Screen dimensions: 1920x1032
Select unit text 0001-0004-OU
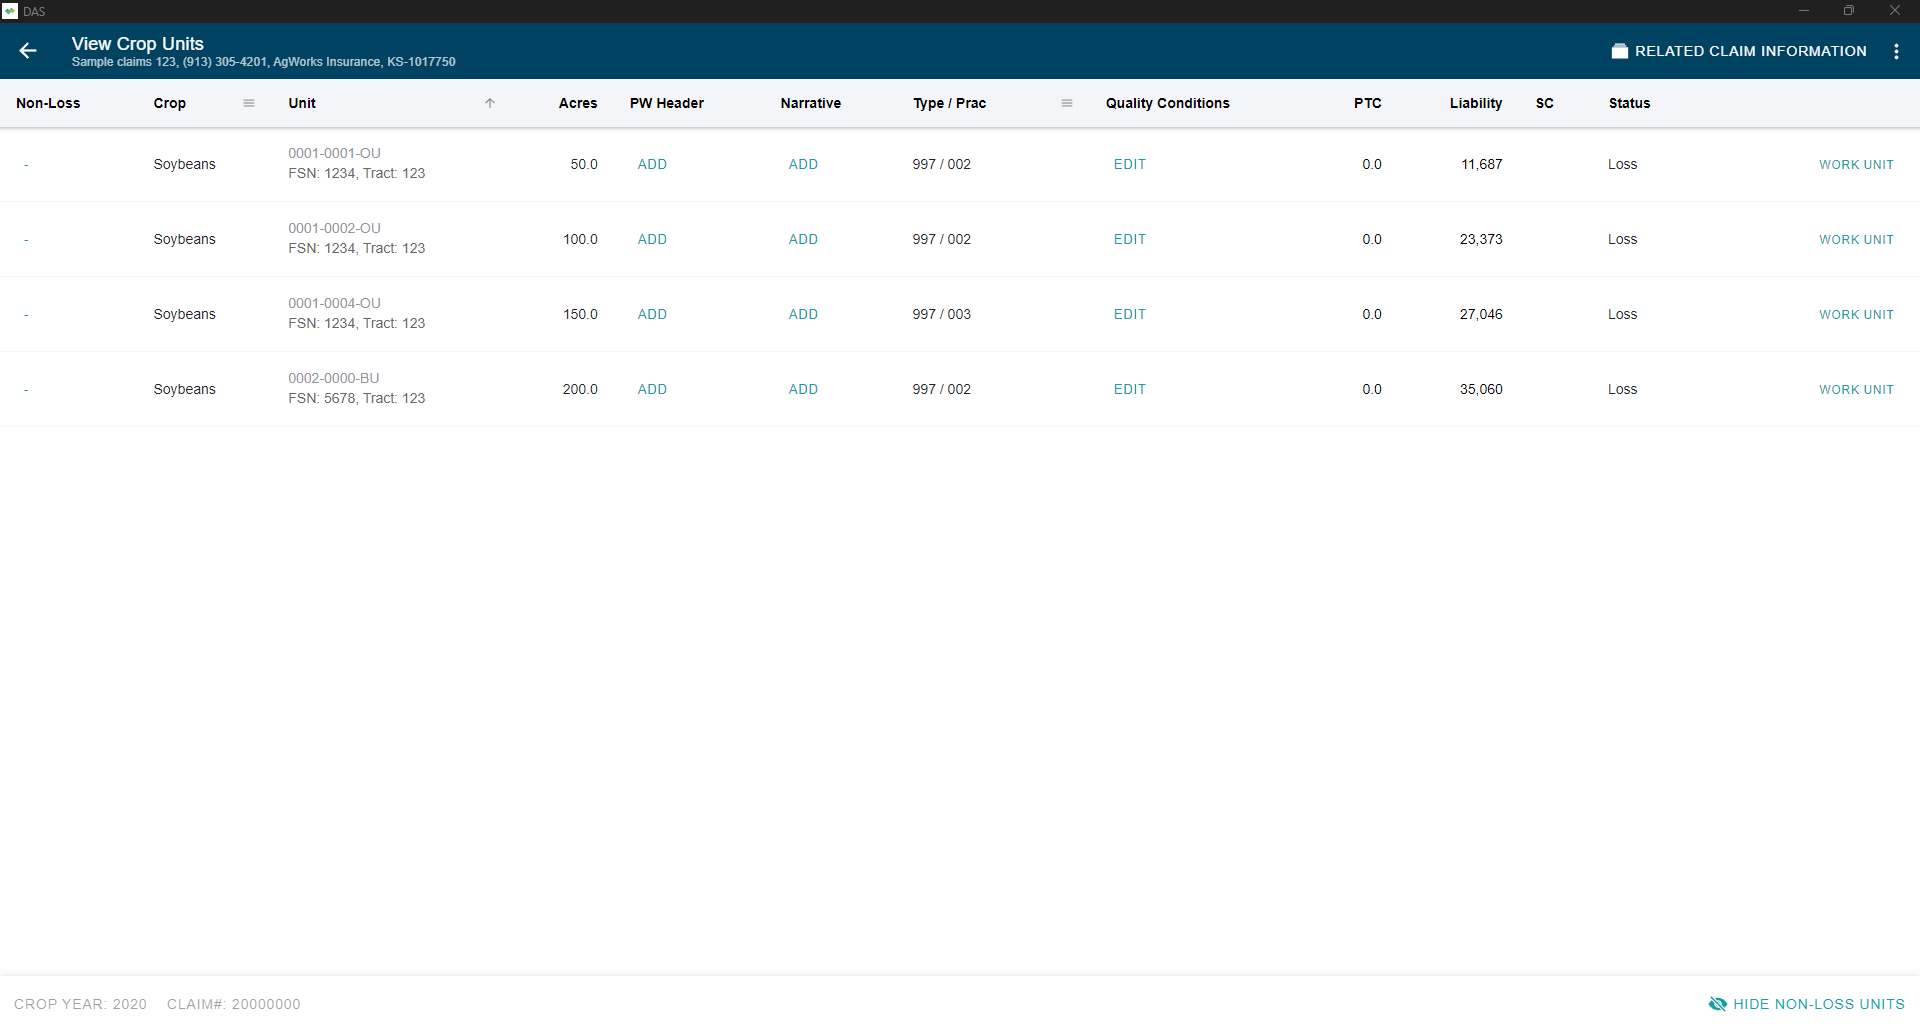334,303
